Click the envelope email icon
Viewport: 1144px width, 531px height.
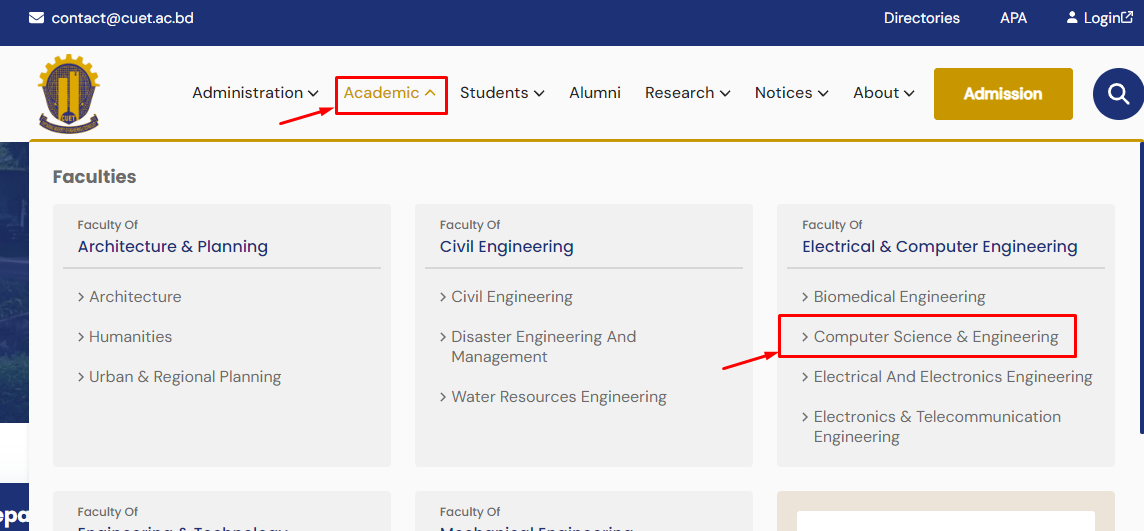(x=37, y=18)
